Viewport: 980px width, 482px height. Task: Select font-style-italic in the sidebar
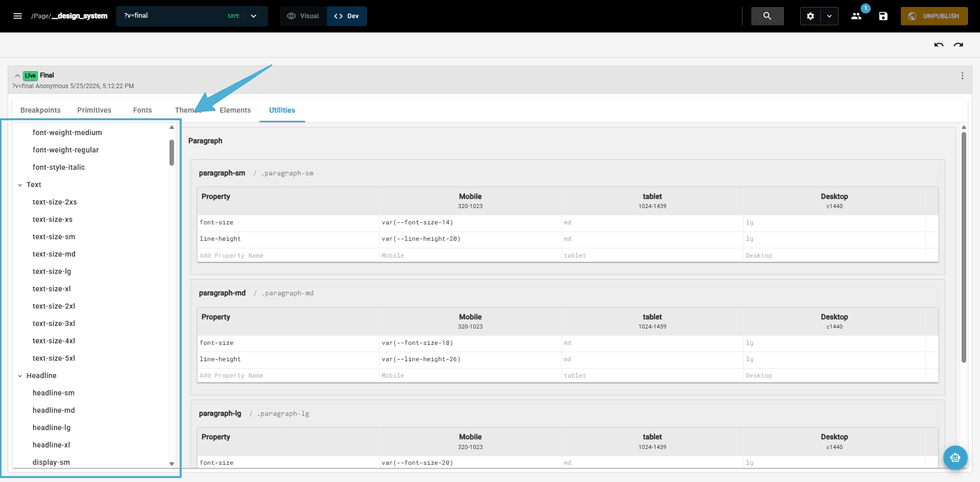click(59, 168)
